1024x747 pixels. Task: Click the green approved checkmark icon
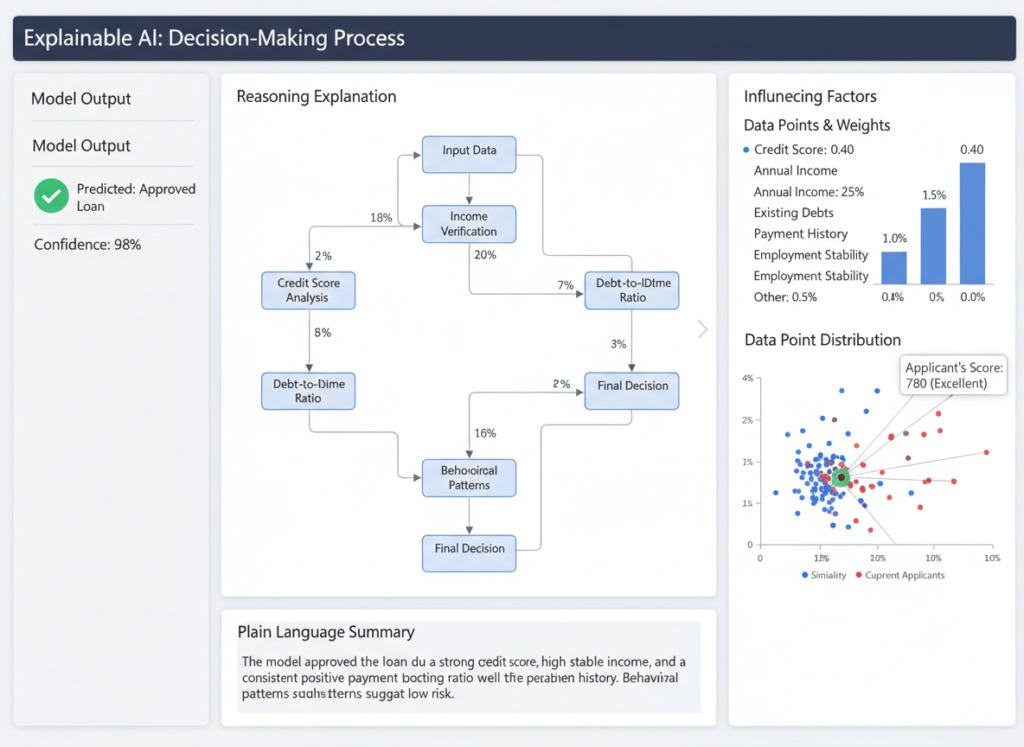51,196
